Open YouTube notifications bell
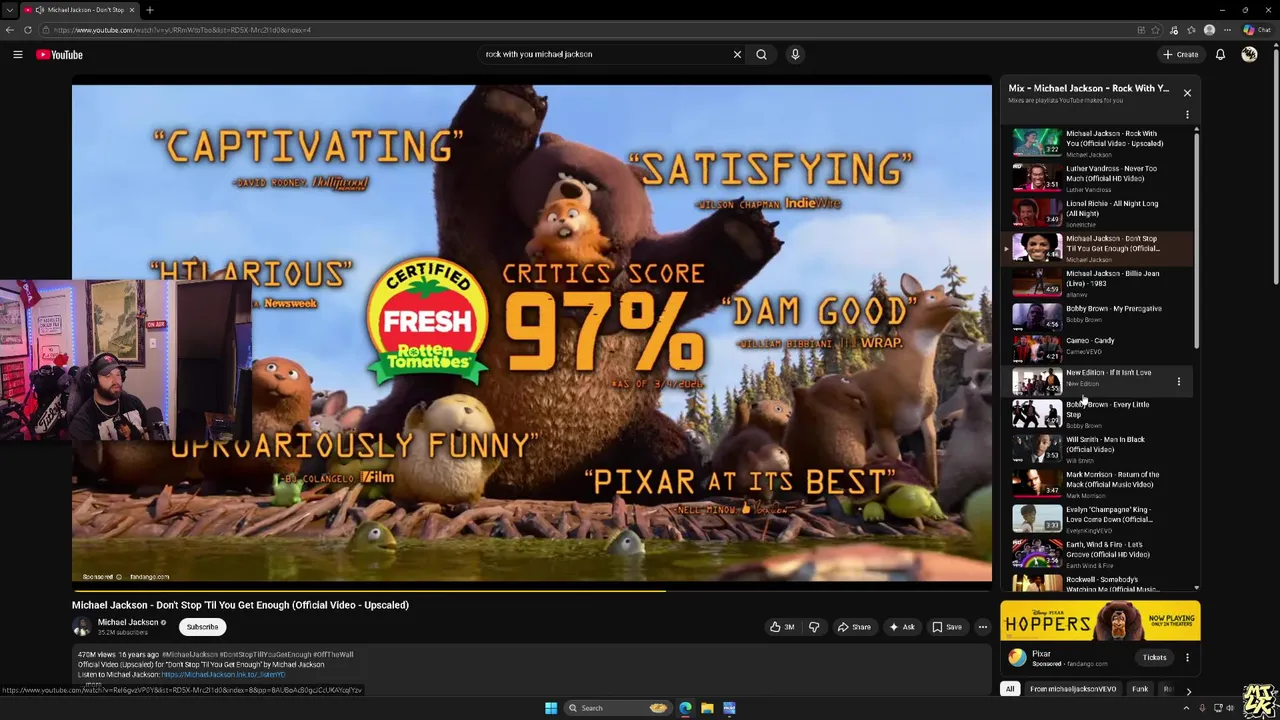The height and width of the screenshot is (720, 1280). 1220,54
